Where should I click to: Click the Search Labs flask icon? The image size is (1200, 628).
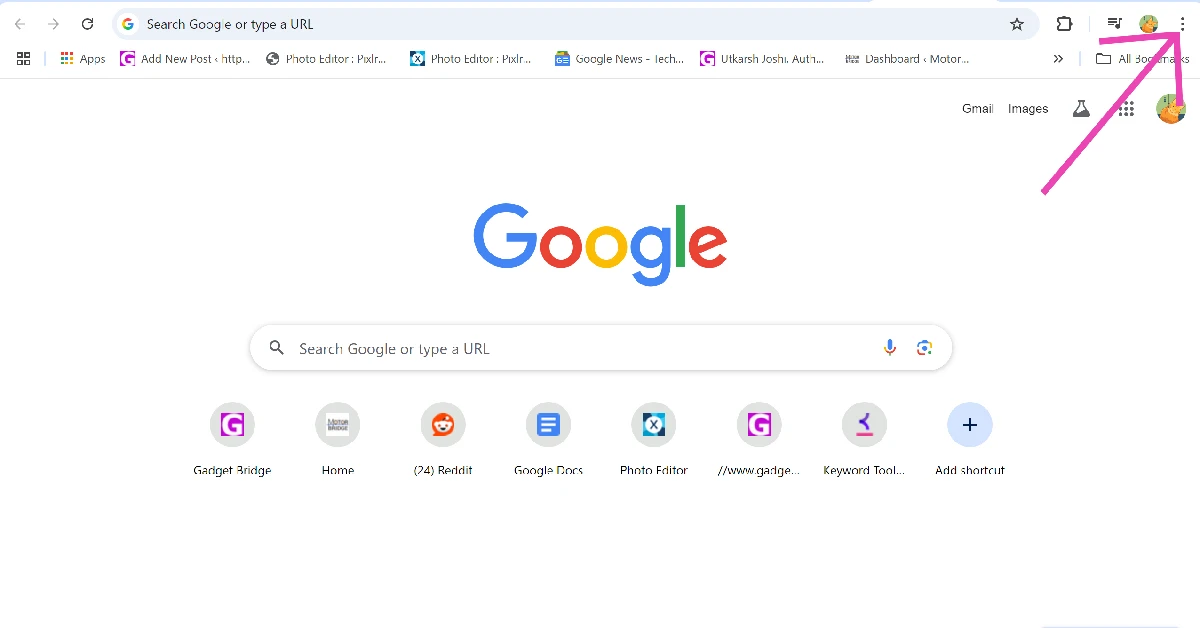click(x=1081, y=108)
